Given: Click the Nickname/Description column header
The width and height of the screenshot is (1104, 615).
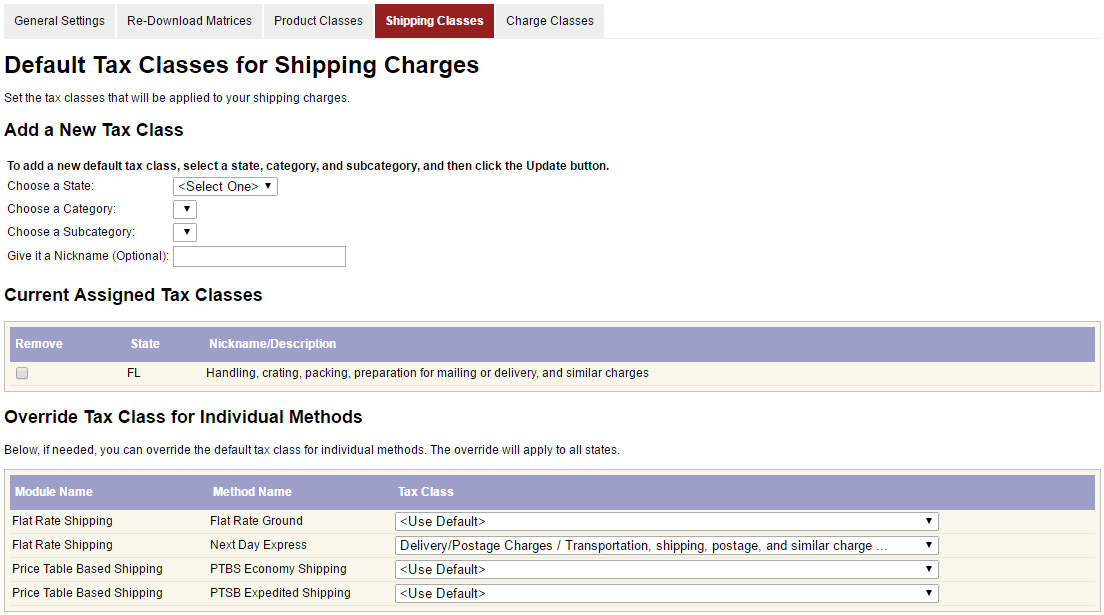Looking at the screenshot, I should pyautogui.click(x=272, y=344).
